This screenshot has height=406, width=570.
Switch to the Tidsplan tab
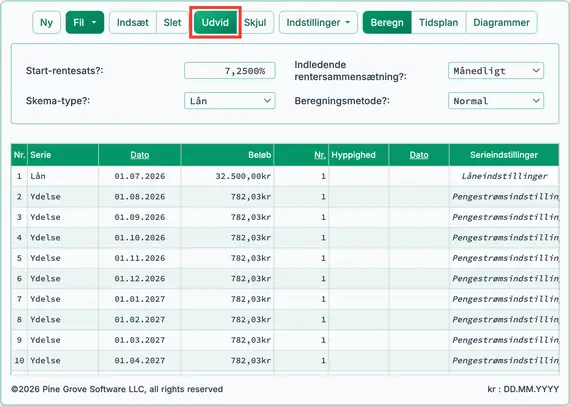pyautogui.click(x=438, y=23)
